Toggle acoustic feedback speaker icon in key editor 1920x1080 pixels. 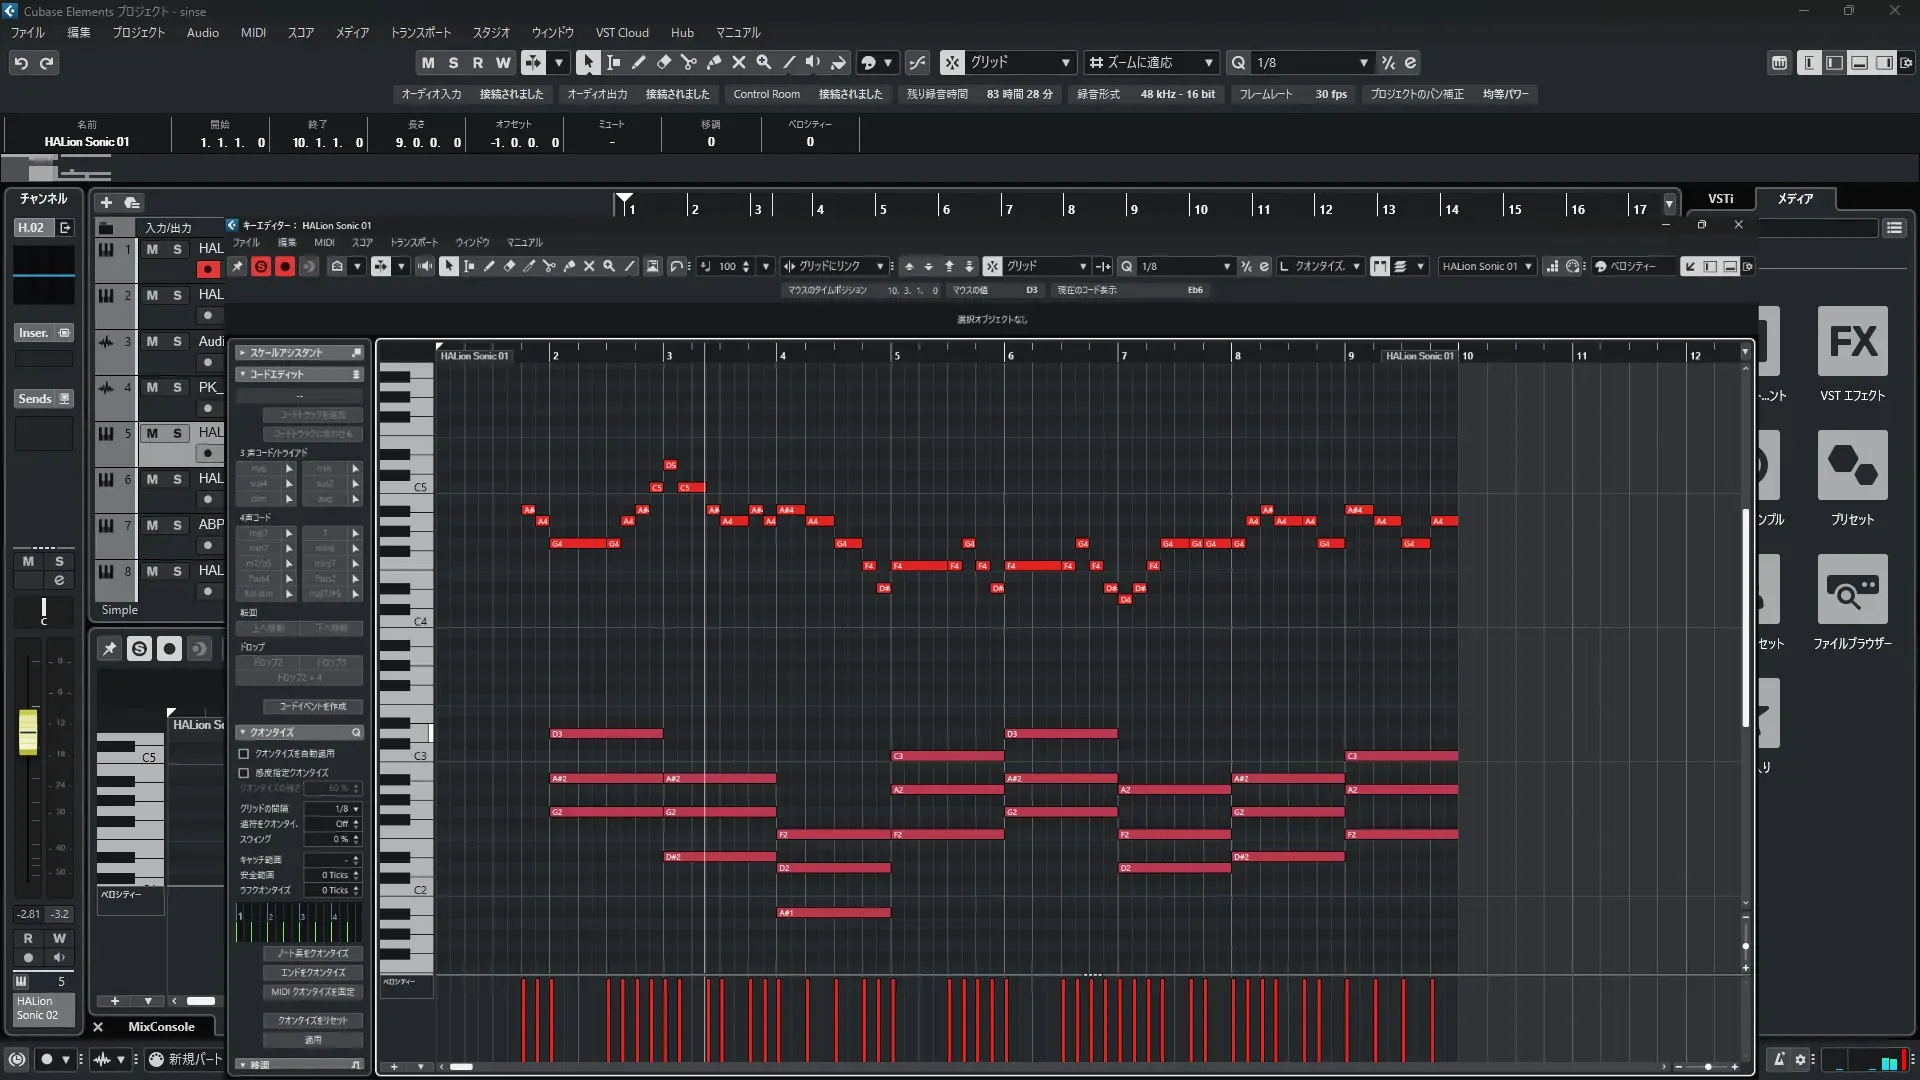coord(425,266)
